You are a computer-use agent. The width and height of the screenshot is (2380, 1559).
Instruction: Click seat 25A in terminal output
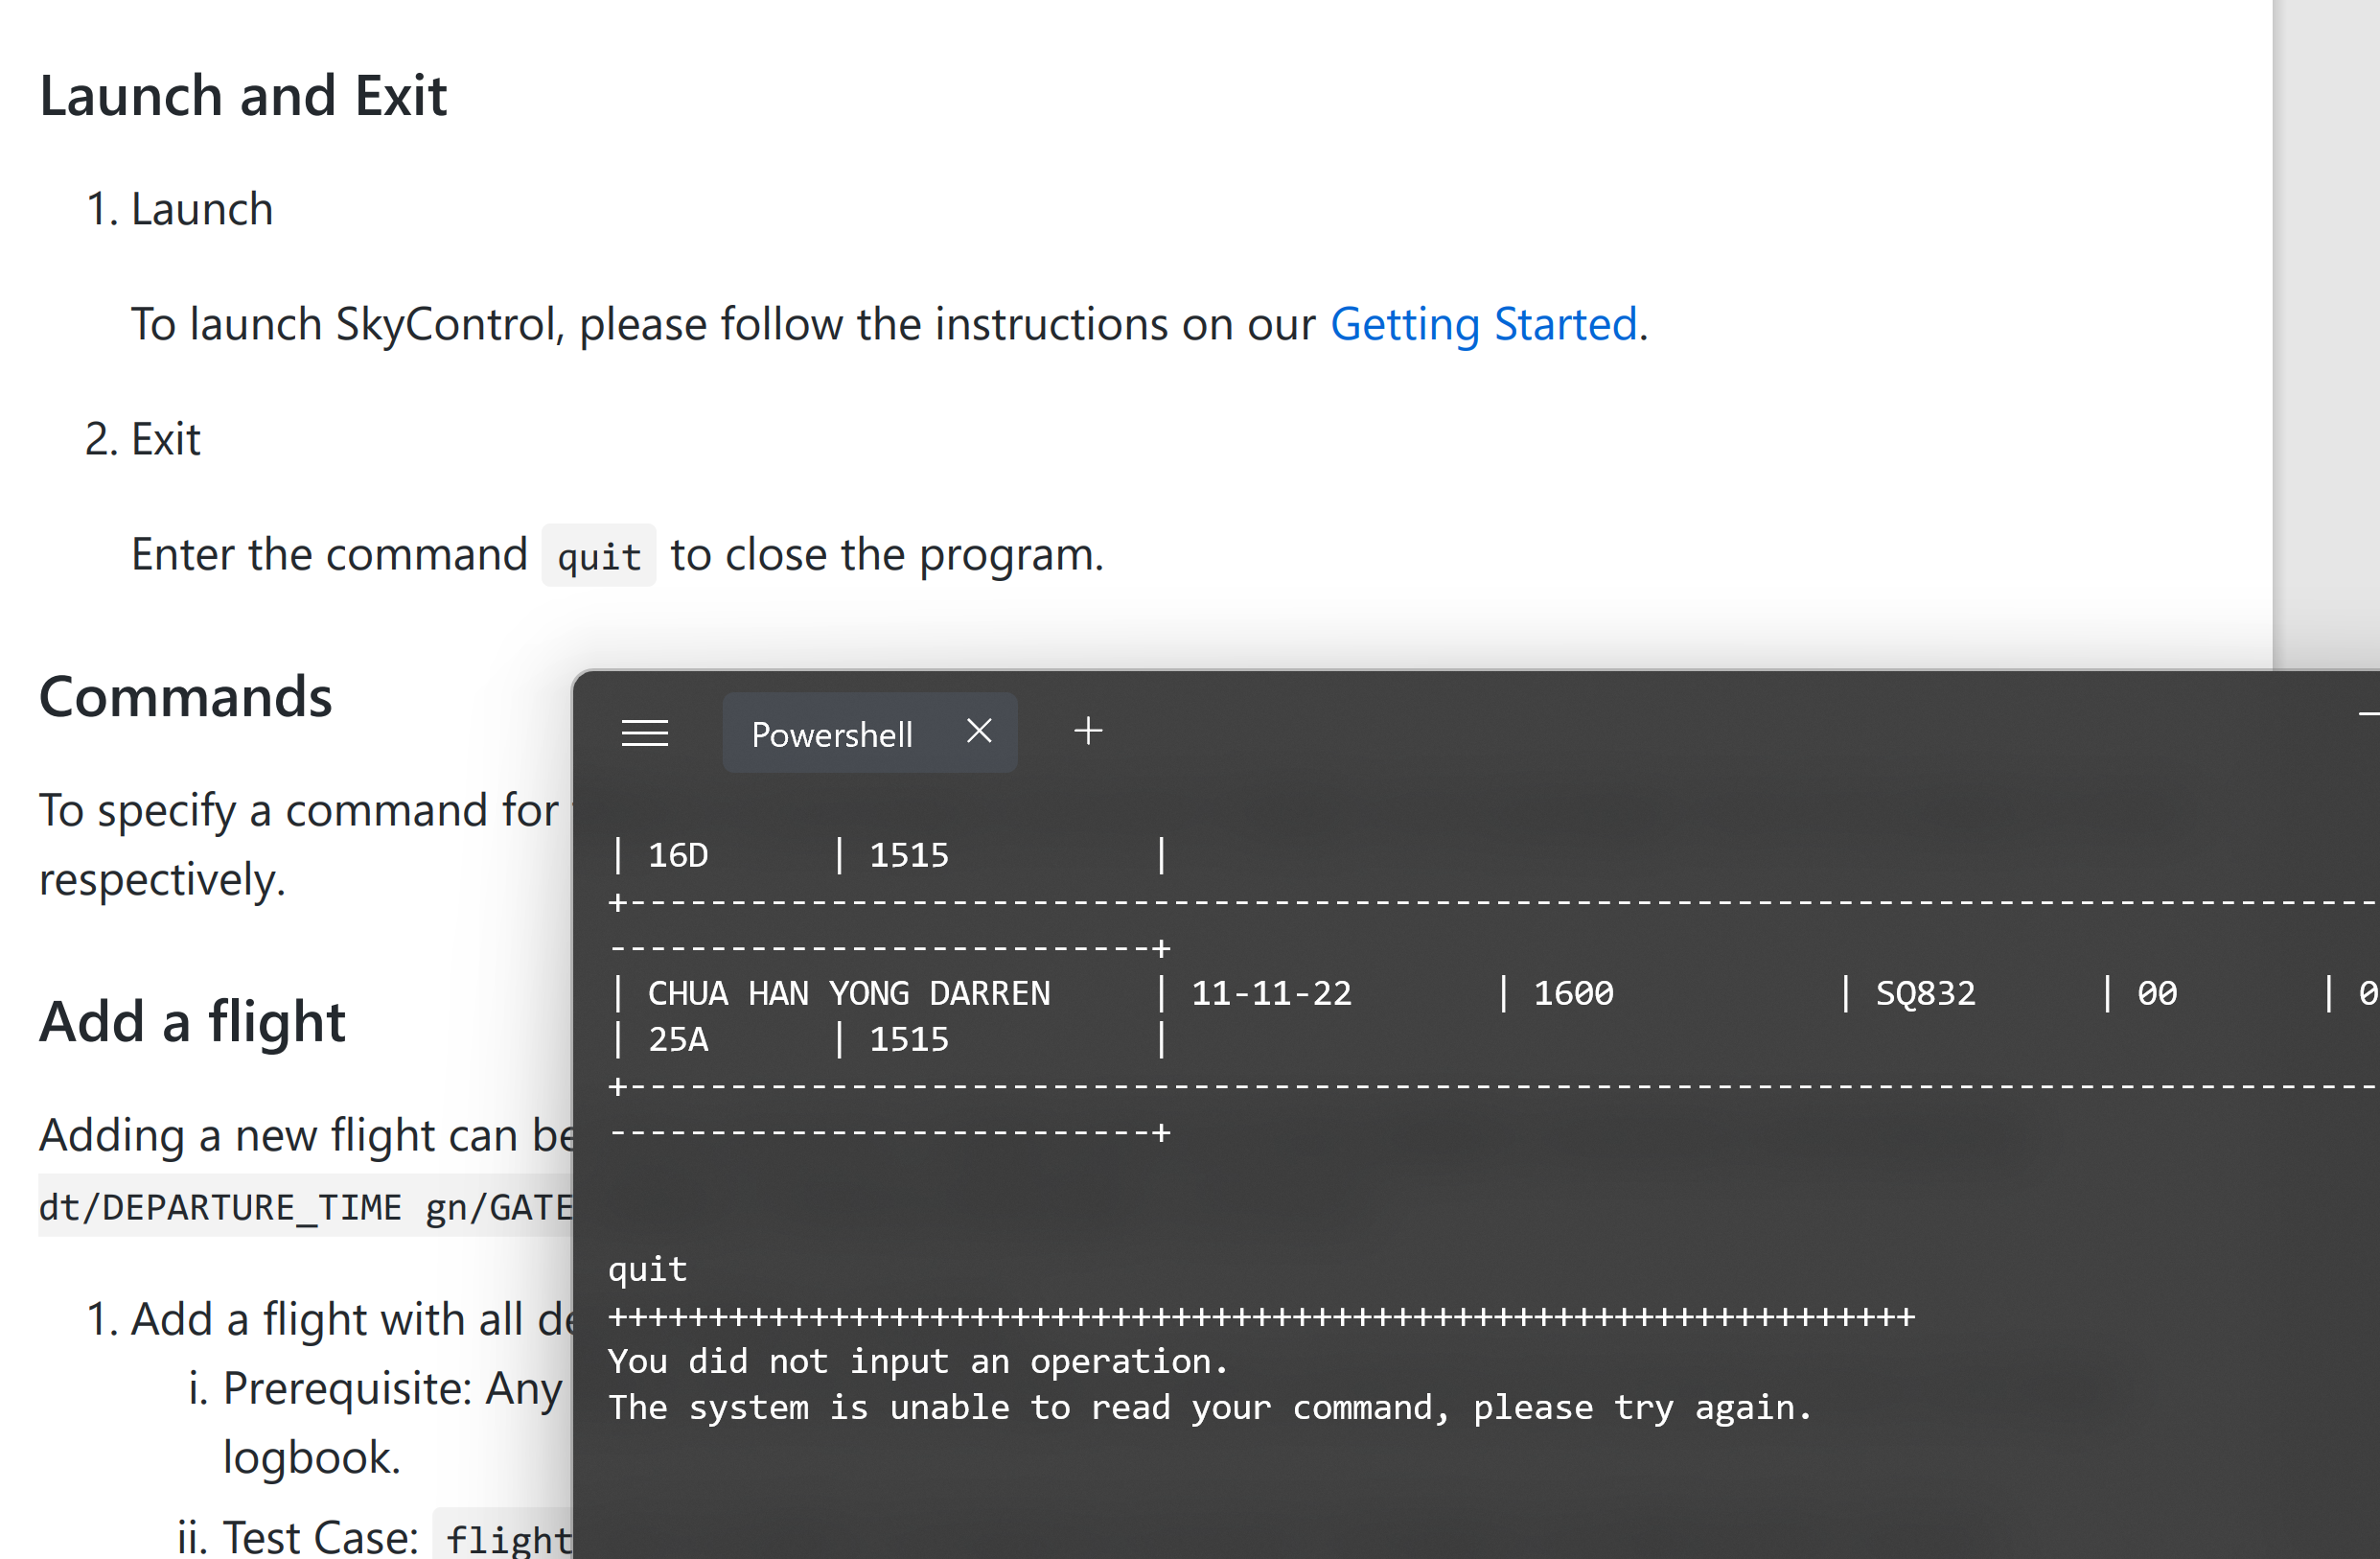point(677,1039)
